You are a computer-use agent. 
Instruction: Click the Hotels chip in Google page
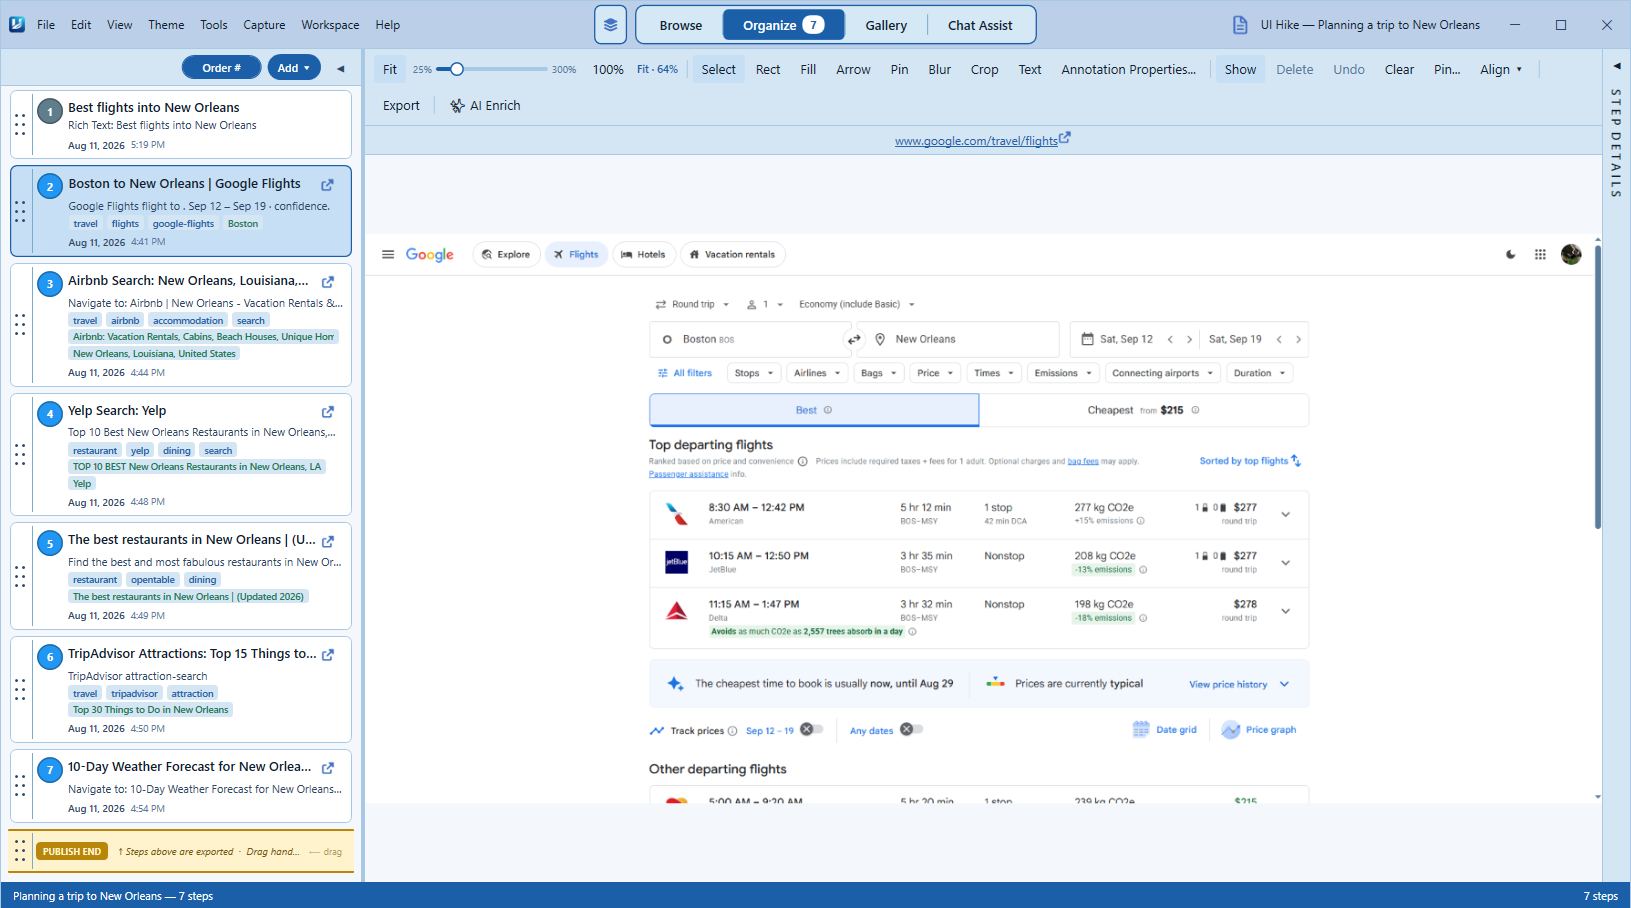[644, 255]
